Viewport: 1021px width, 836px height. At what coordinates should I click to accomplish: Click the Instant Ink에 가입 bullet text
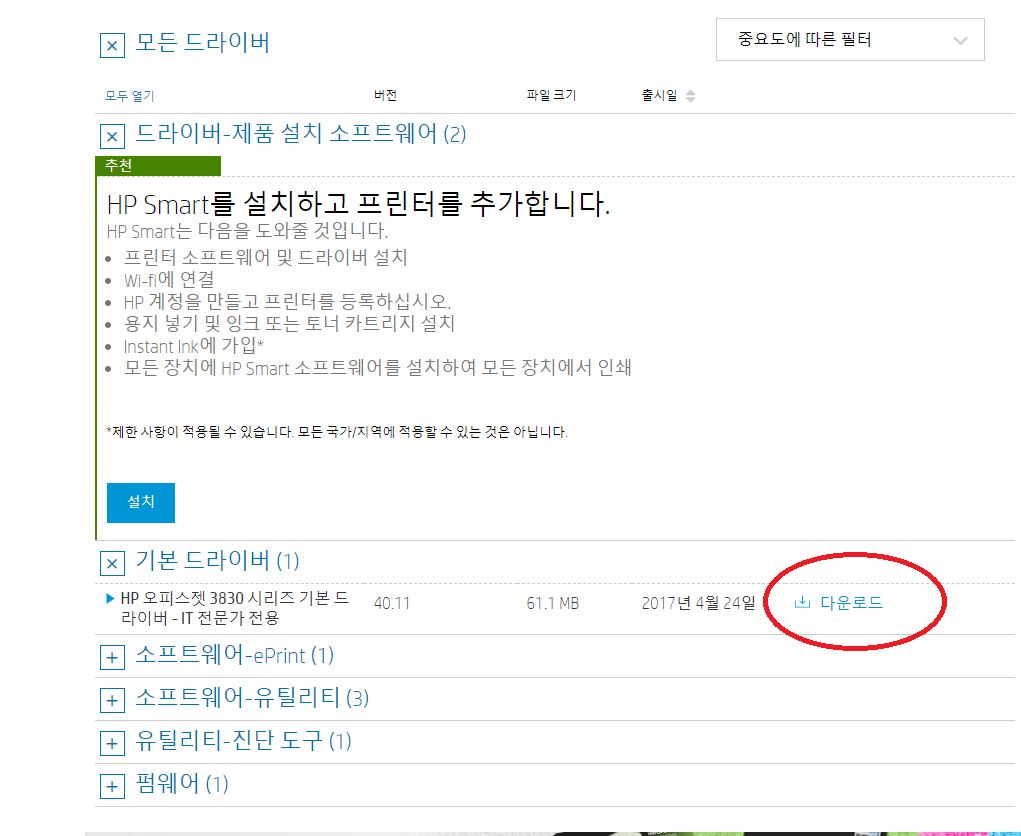click(193, 346)
